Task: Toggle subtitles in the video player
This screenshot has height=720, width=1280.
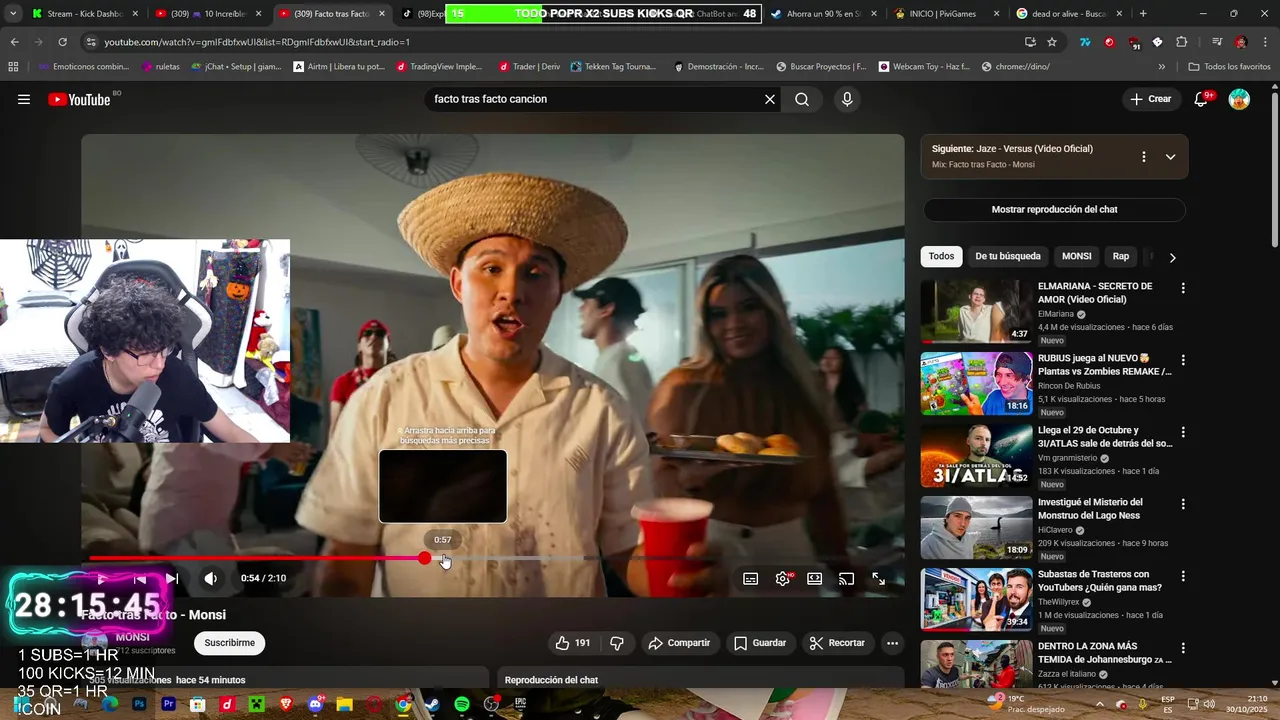Action: click(x=751, y=578)
